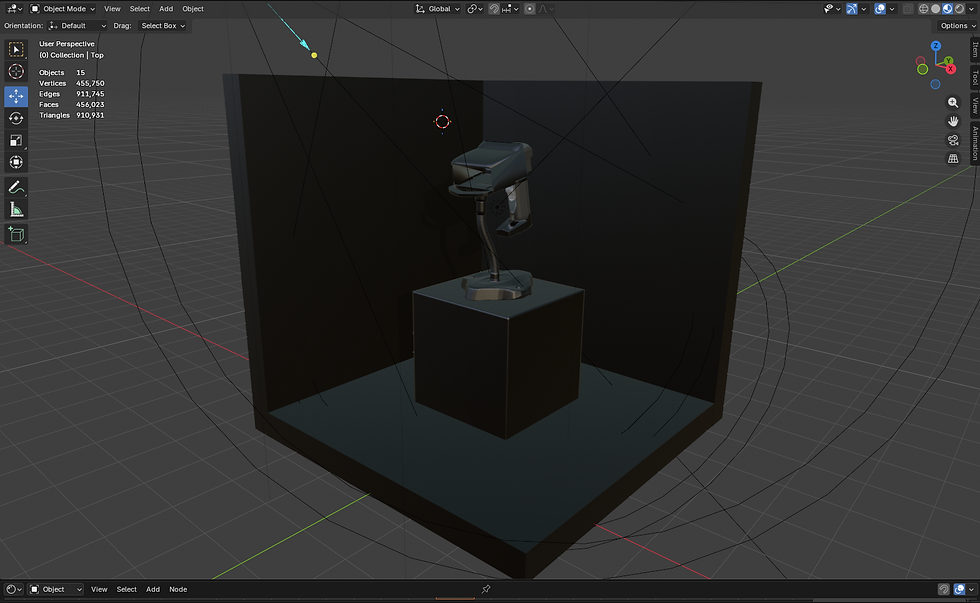Click the yellow light object origin dot

(314, 55)
